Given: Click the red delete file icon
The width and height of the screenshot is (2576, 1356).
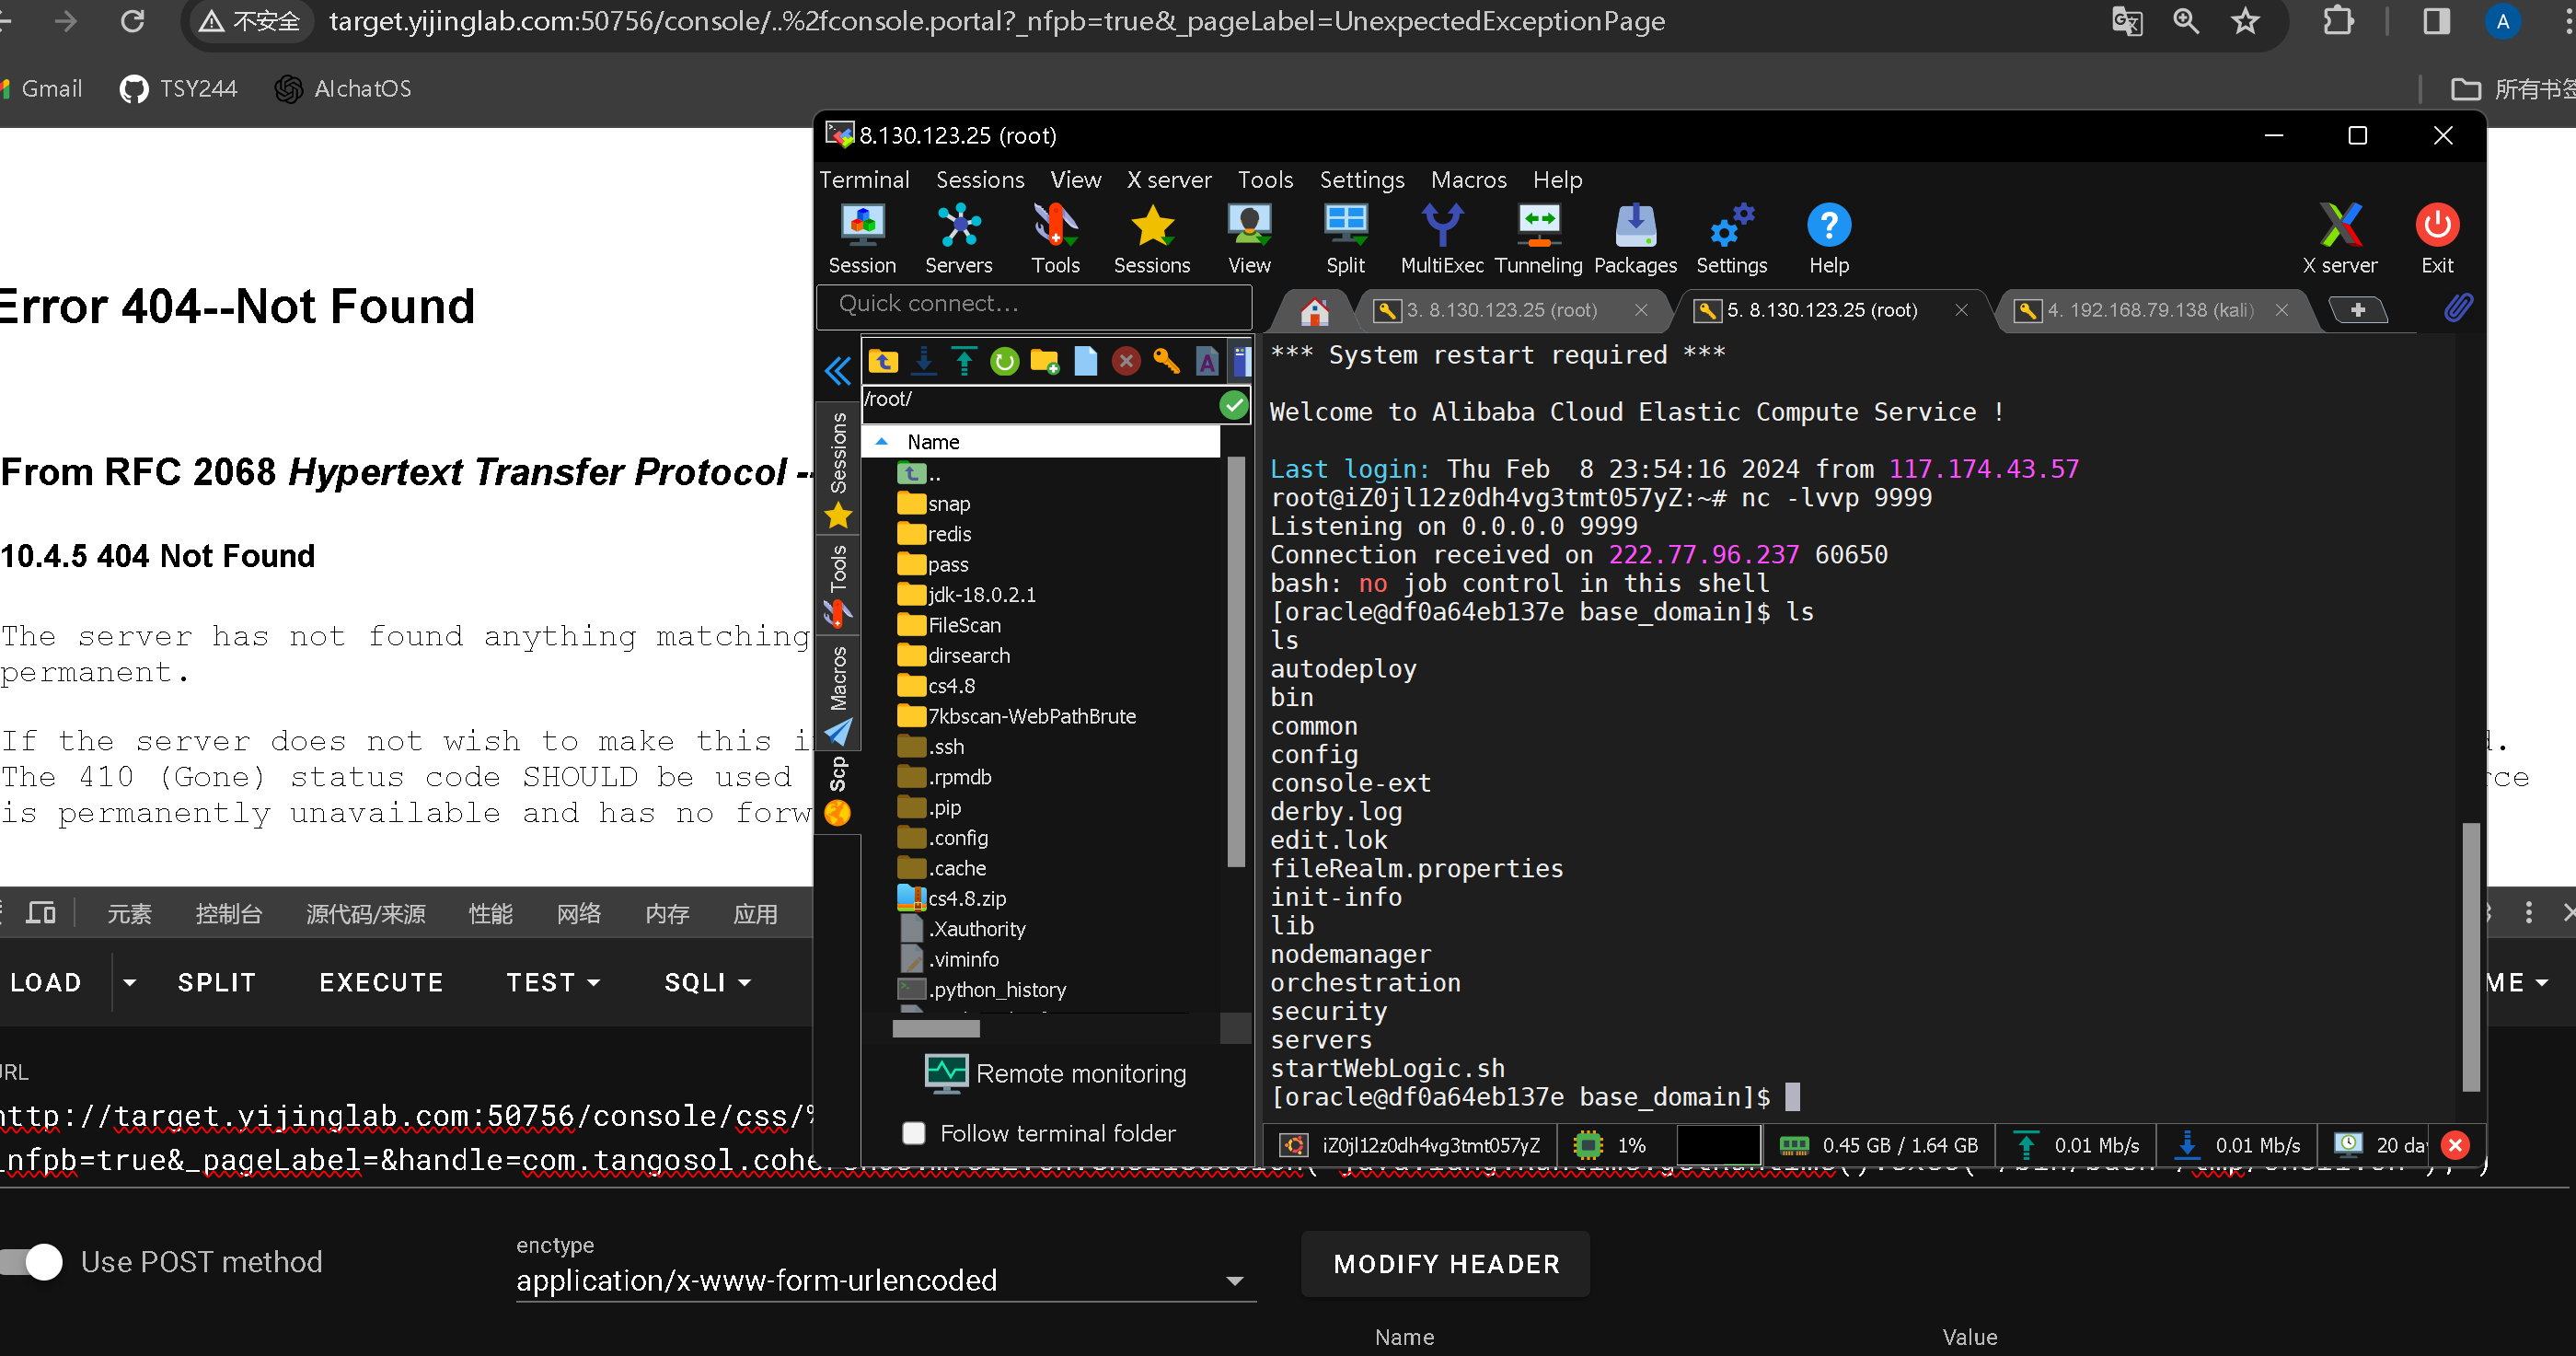Looking at the screenshot, I should coord(1126,361).
